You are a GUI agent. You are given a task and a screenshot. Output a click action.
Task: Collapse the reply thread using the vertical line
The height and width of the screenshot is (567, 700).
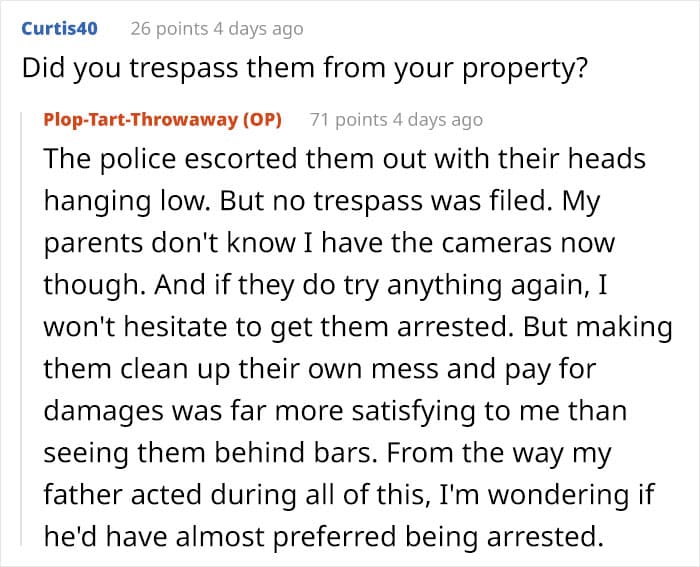(21, 329)
